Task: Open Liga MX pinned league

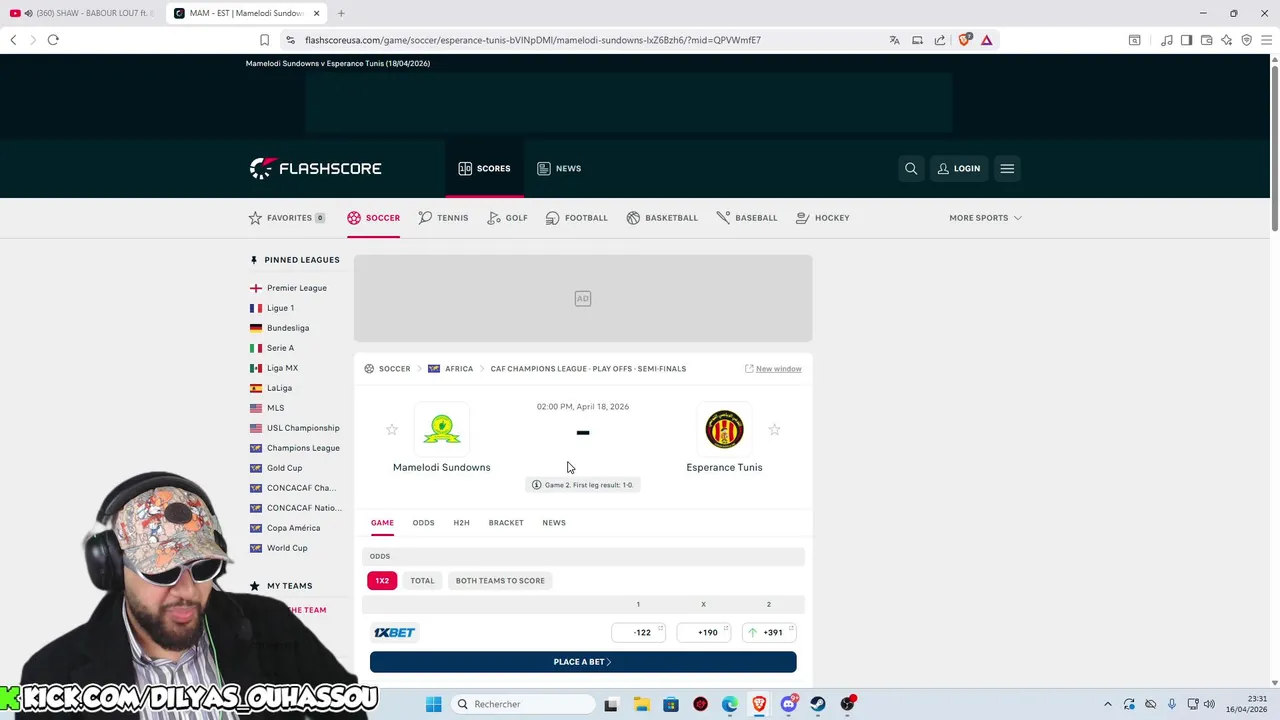Action: 282,368
